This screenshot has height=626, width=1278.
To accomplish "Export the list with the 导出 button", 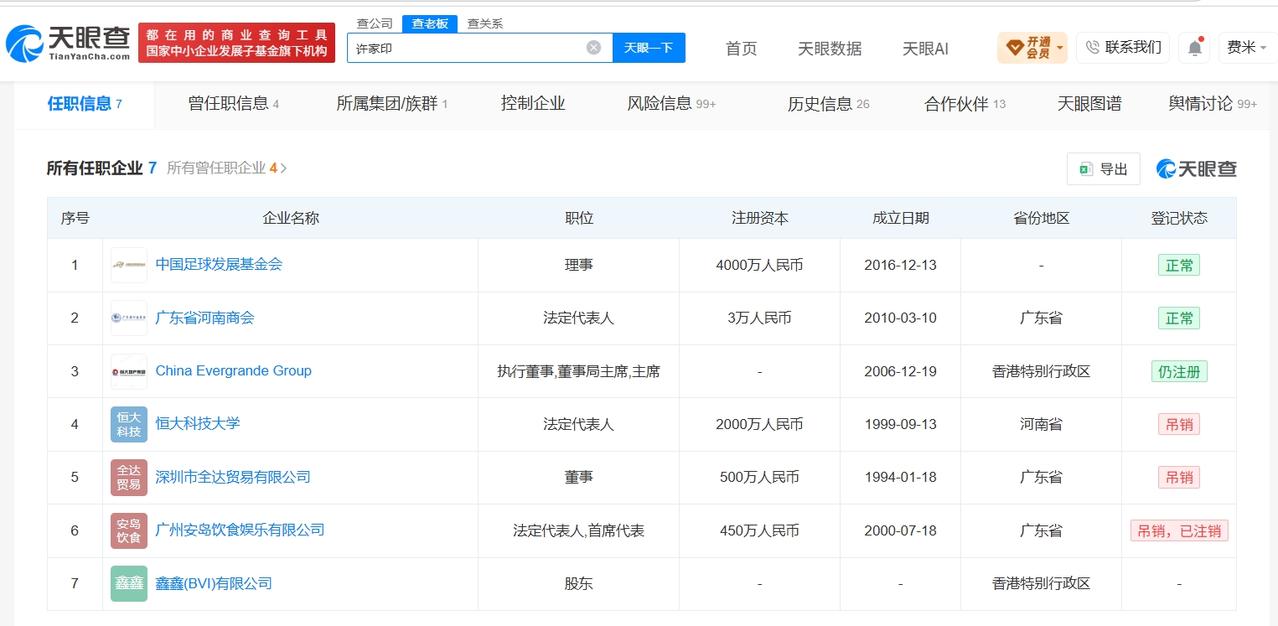I will [1103, 169].
